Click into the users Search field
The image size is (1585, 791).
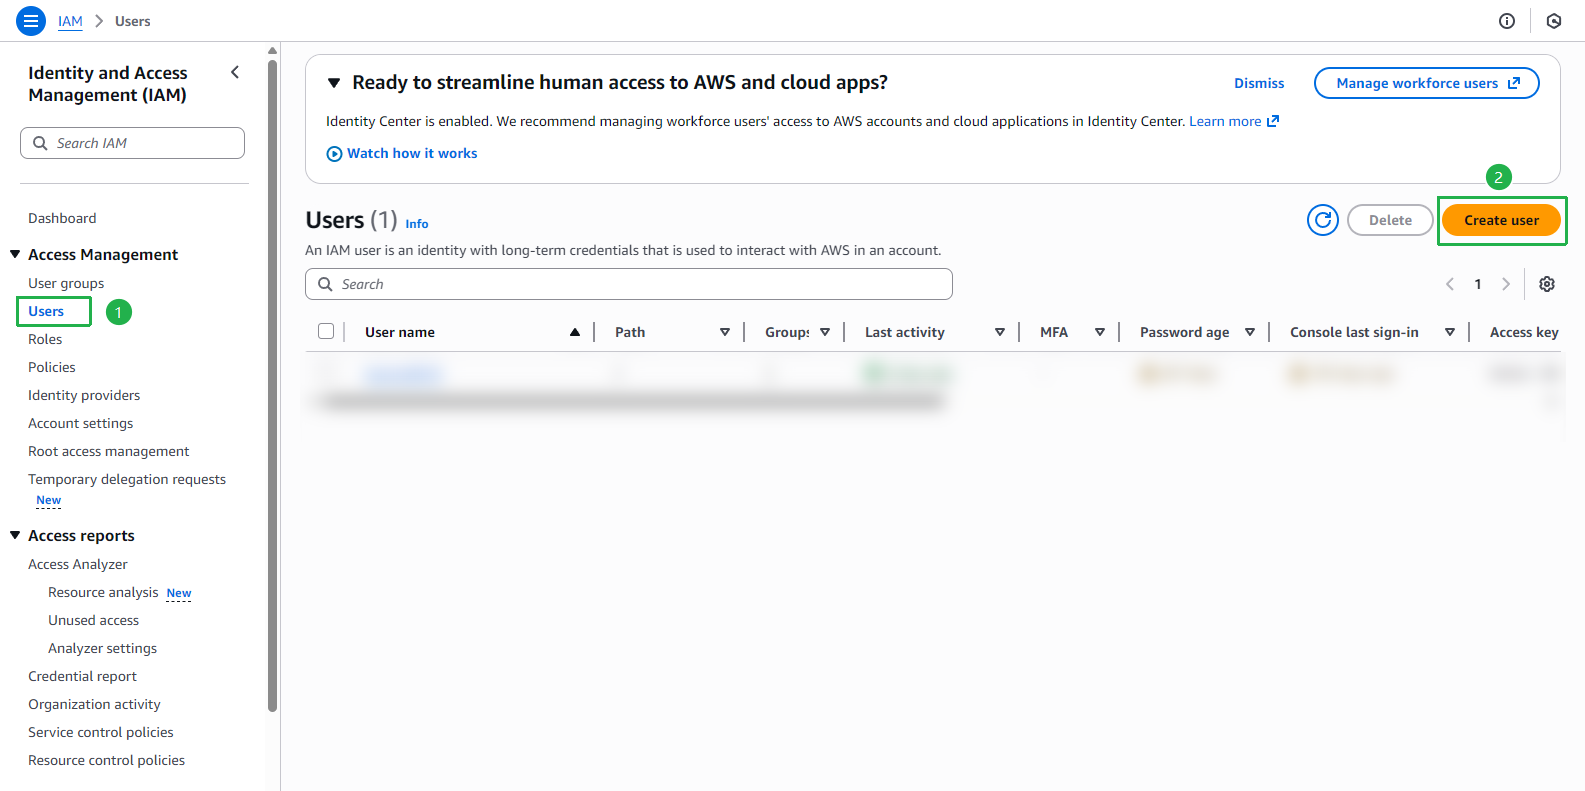click(x=629, y=284)
